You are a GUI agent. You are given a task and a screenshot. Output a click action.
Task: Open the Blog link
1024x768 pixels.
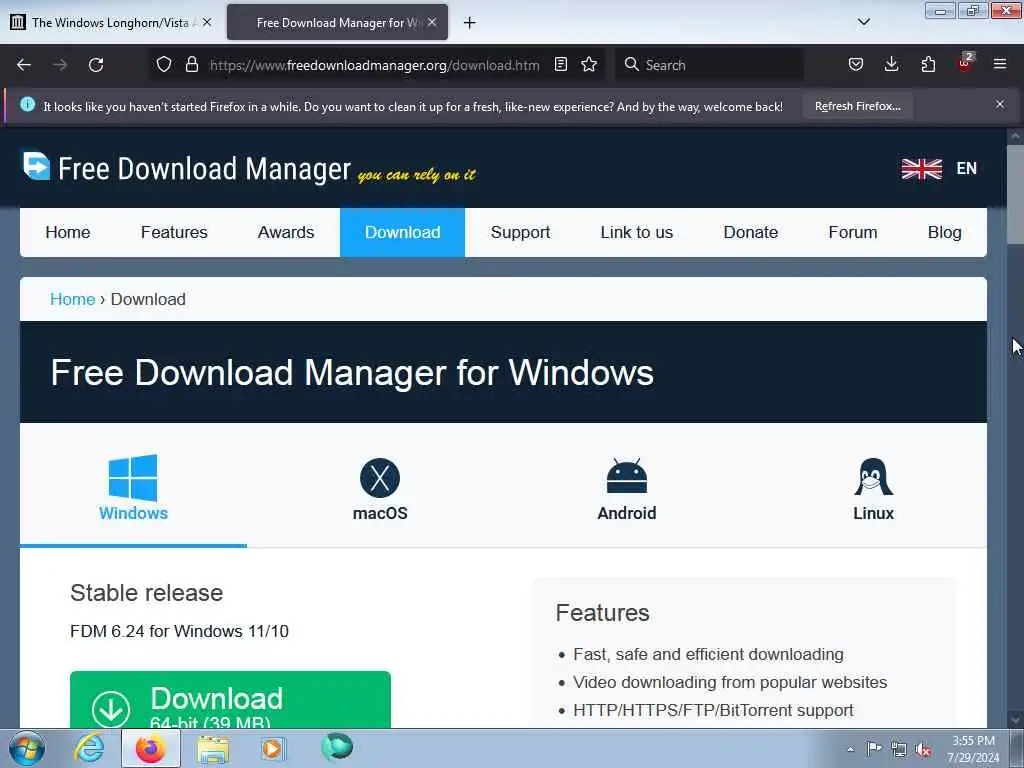pos(944,232)
